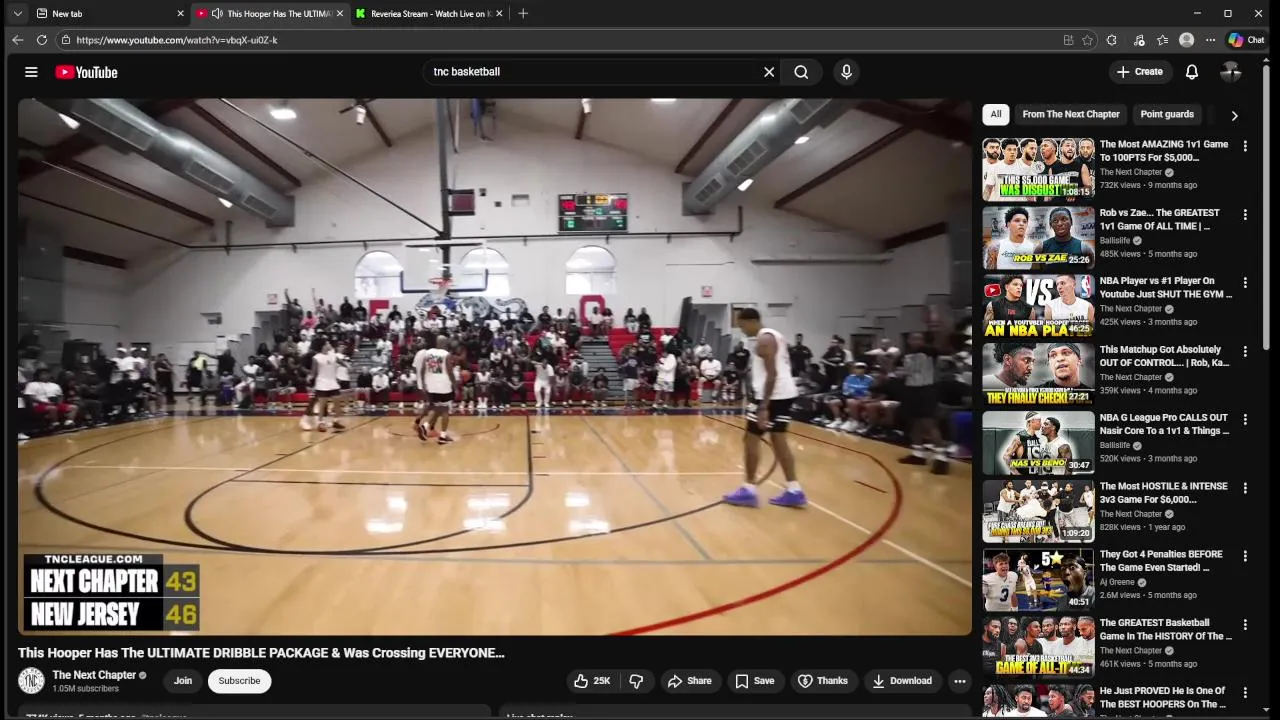The image size is (1280, 720).
Task: Open the notifications bell
Action: (1191, 72)
